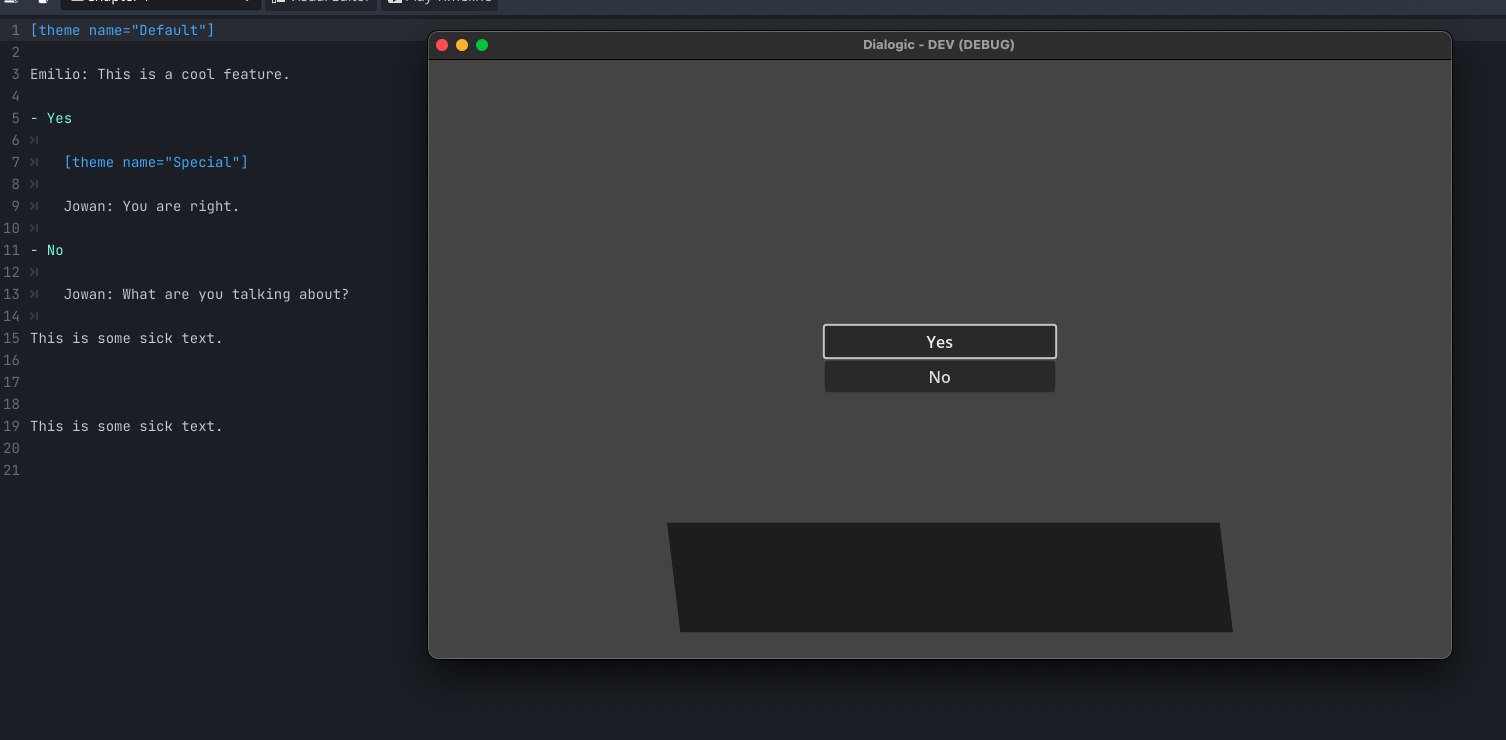Click the [theme name="Special"] tag on line 7
This screenshot has height=740, width=1506.
[155, 162]
